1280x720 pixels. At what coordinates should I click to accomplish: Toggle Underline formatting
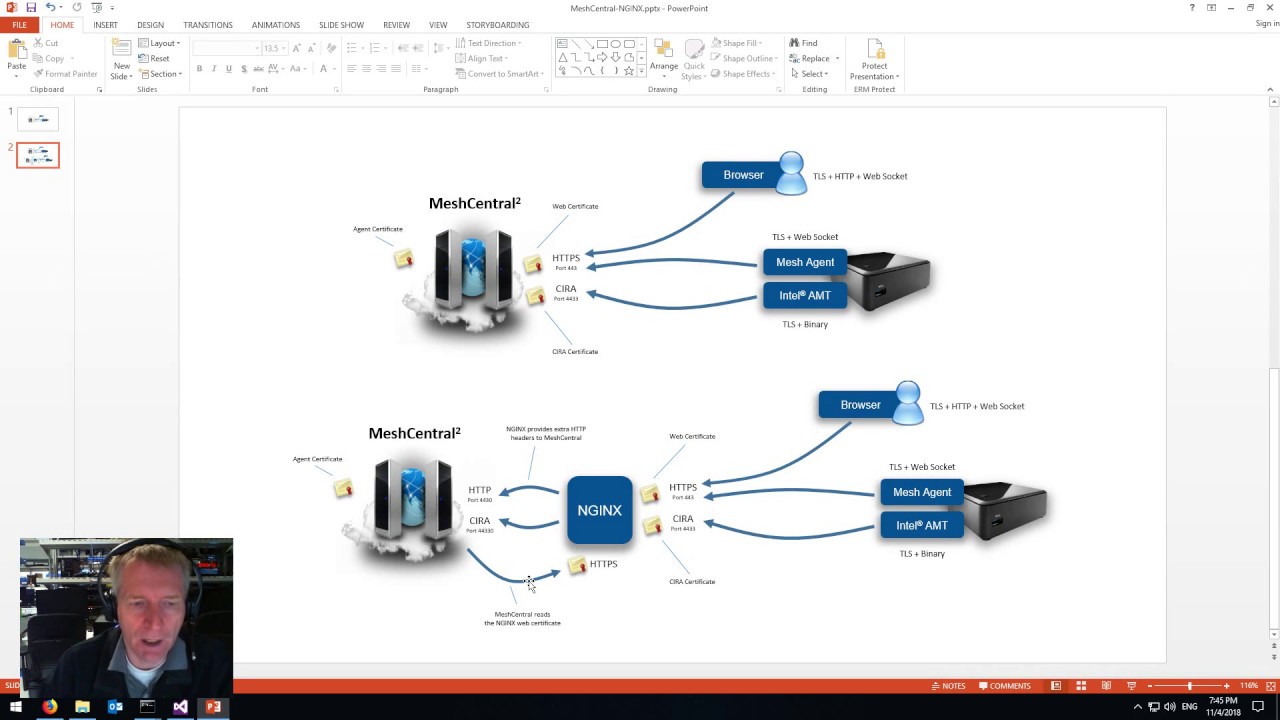(229, 68)
